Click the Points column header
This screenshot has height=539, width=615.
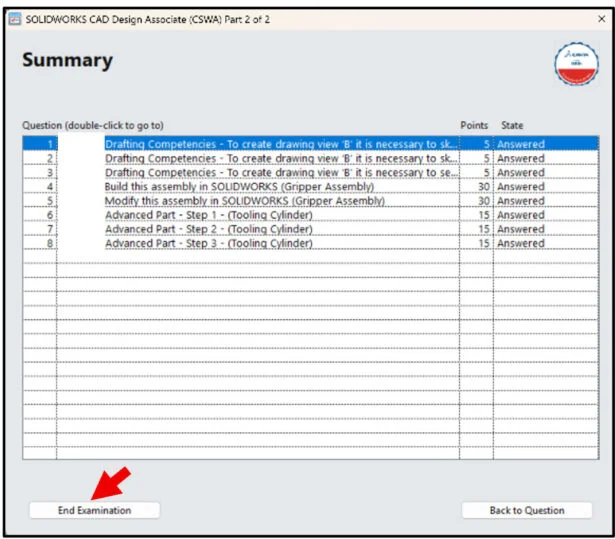pos(474,125)
